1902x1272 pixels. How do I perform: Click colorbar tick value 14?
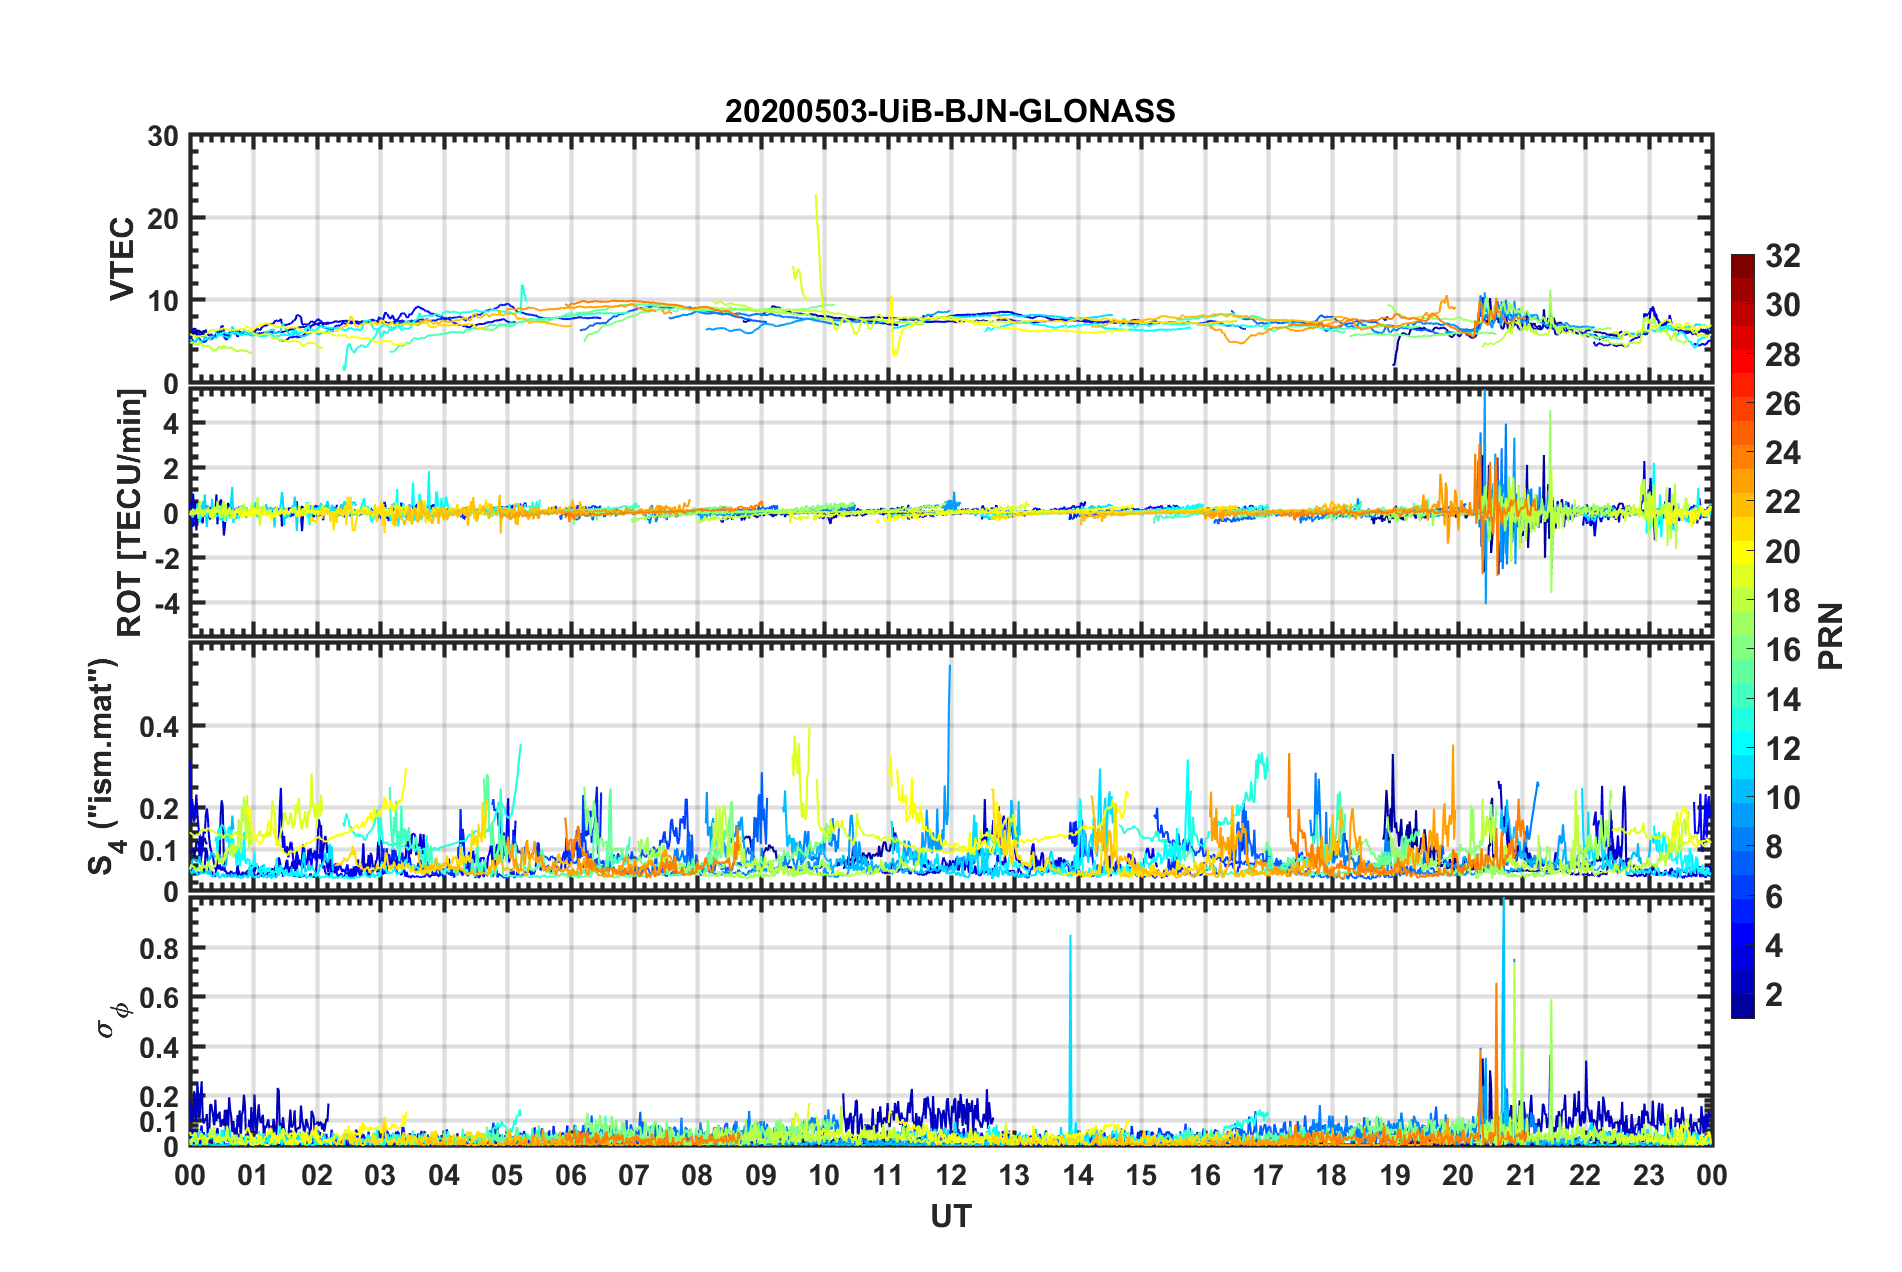coord(1783,699)
